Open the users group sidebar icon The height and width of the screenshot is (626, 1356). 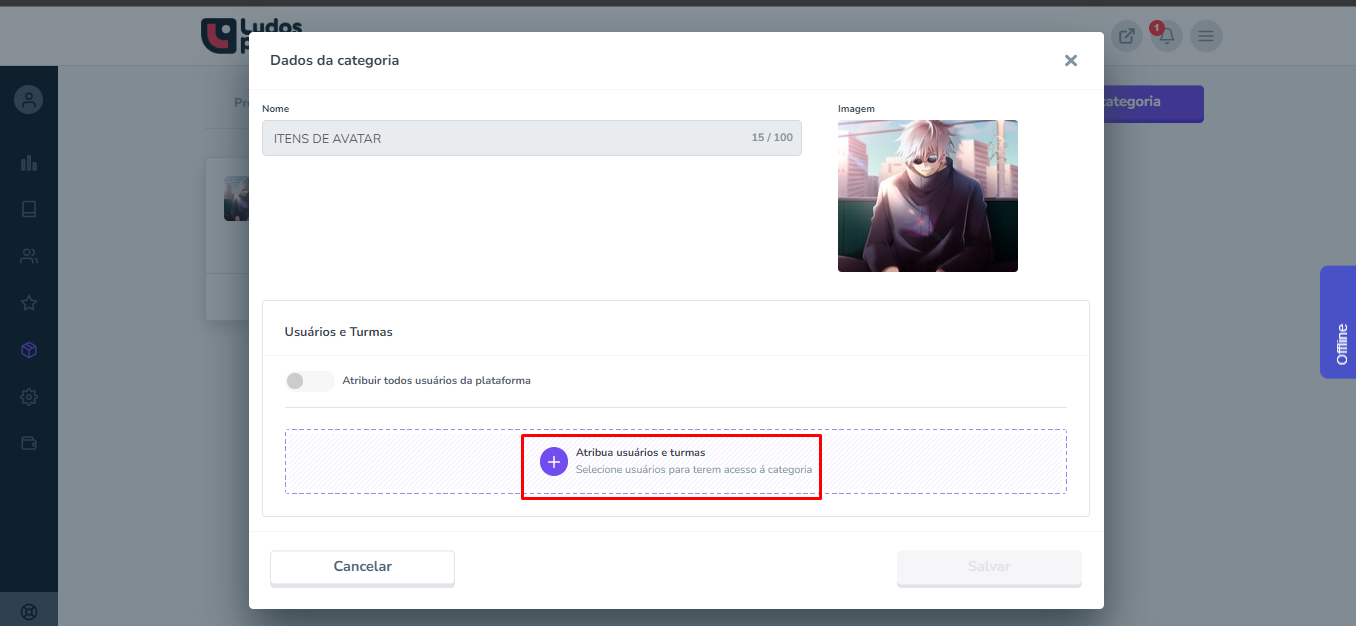(29, 256)
